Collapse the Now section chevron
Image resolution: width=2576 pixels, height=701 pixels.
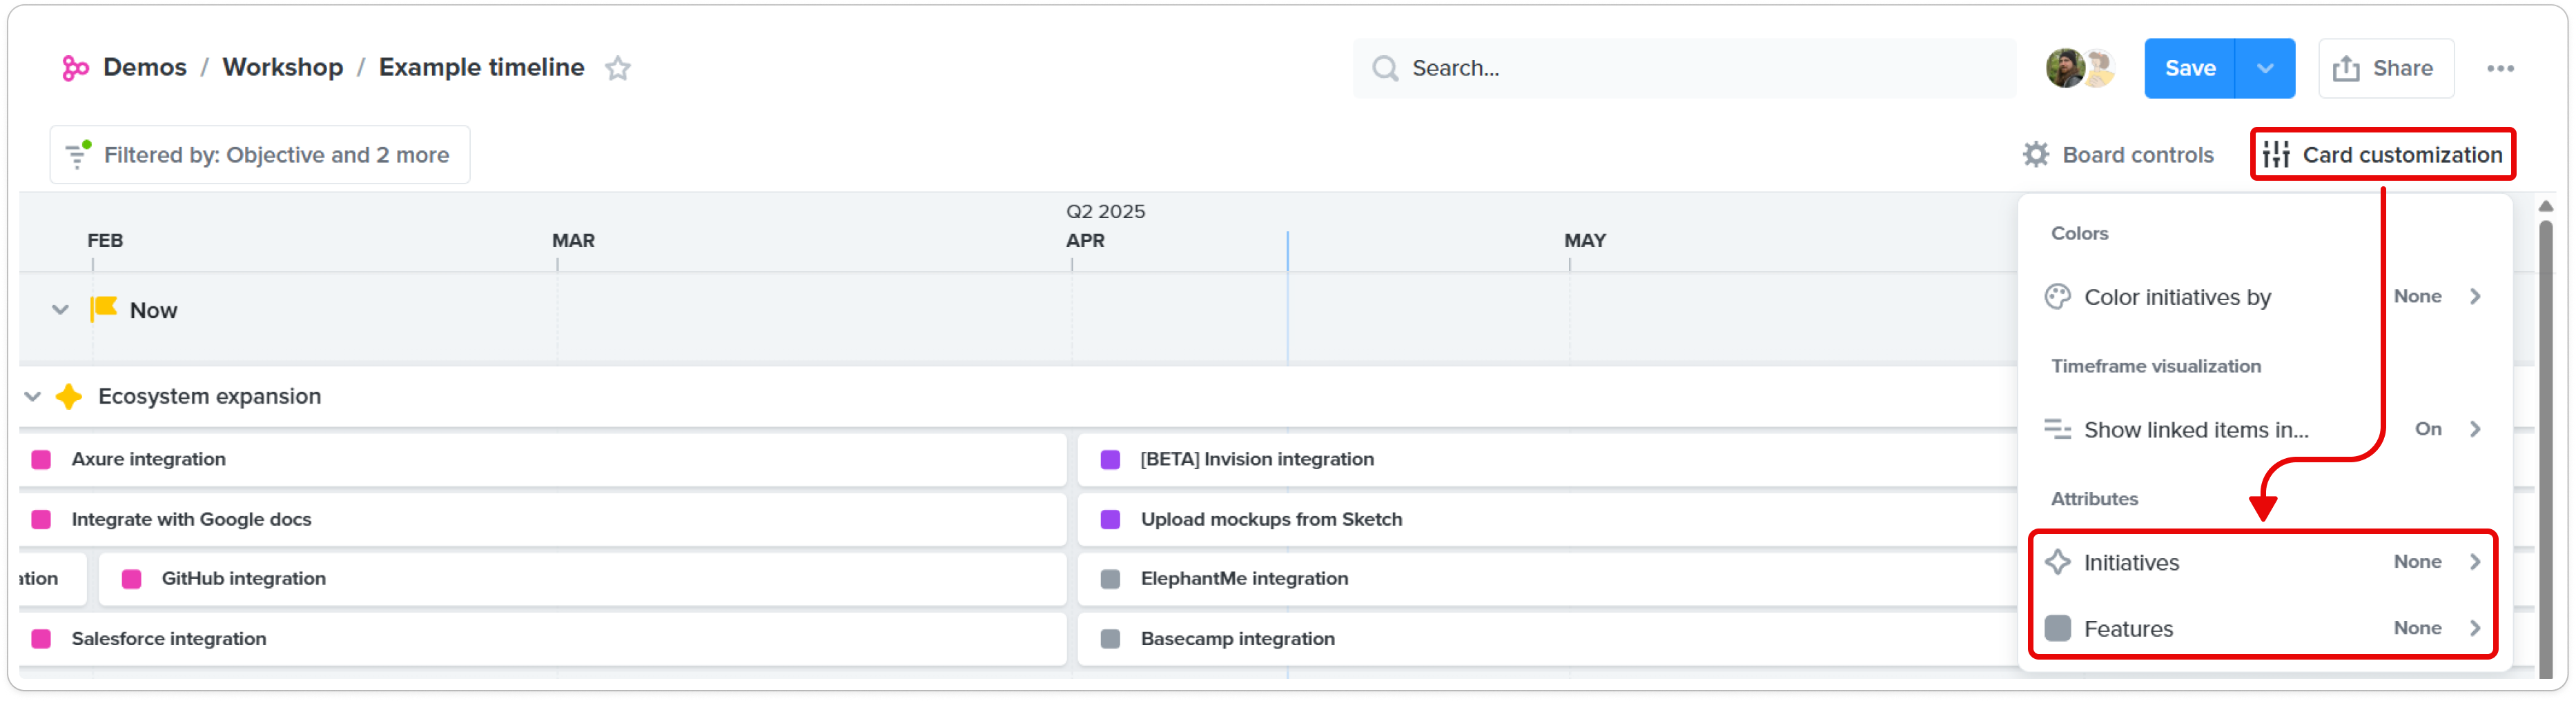(x=60, y=310)
